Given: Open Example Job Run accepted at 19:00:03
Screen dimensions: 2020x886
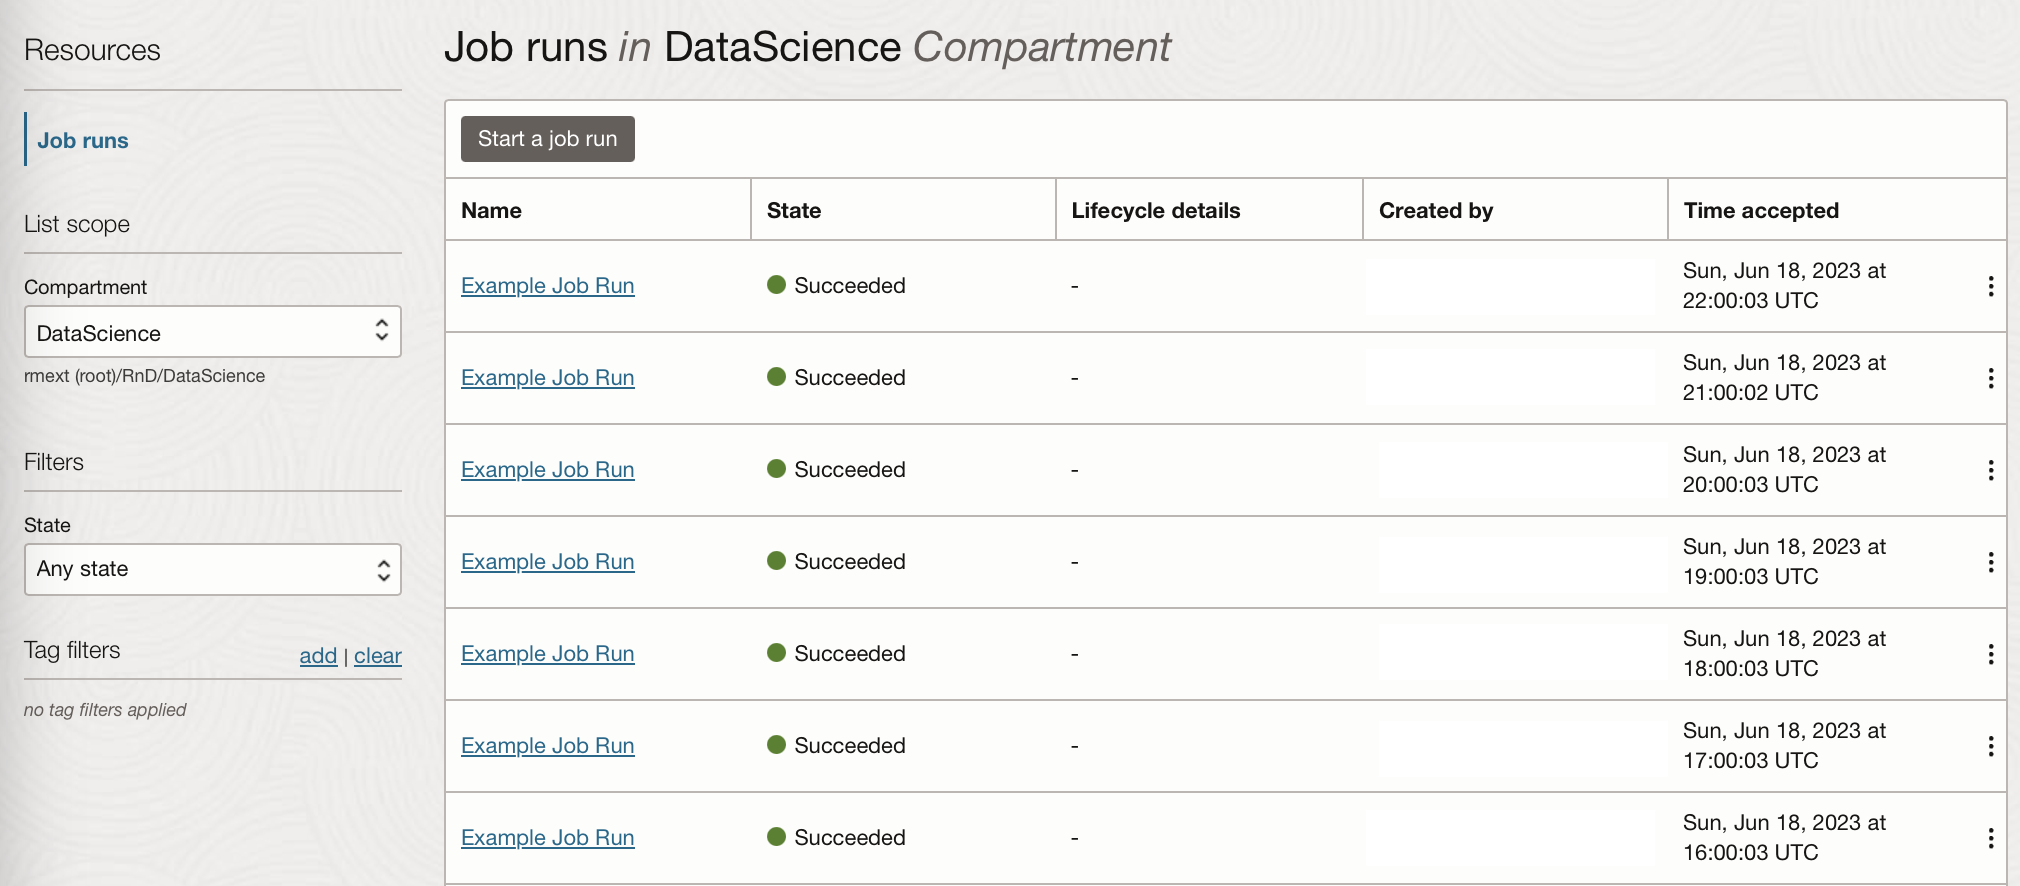Looking at the screenshot, I should [x=547, y=562].
